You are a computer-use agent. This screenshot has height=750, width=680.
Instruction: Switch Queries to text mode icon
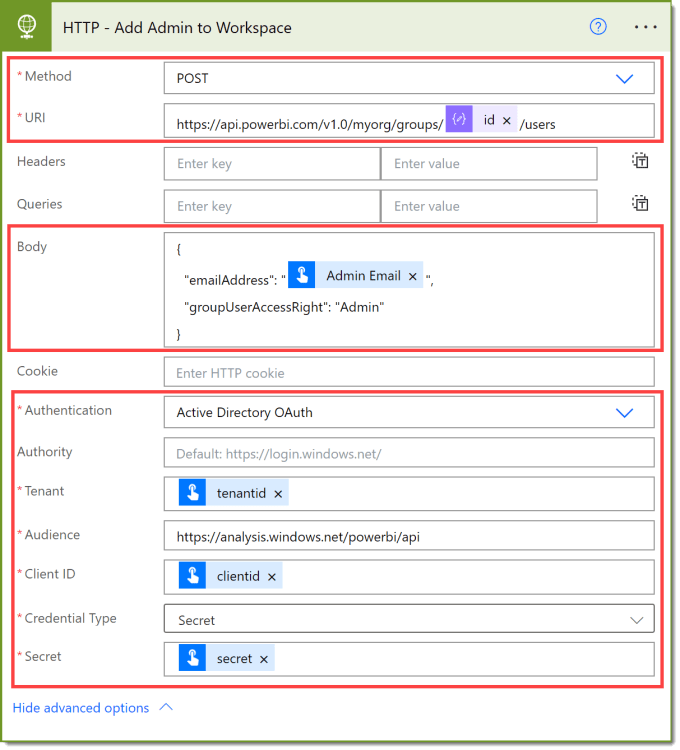click(640, 204)
